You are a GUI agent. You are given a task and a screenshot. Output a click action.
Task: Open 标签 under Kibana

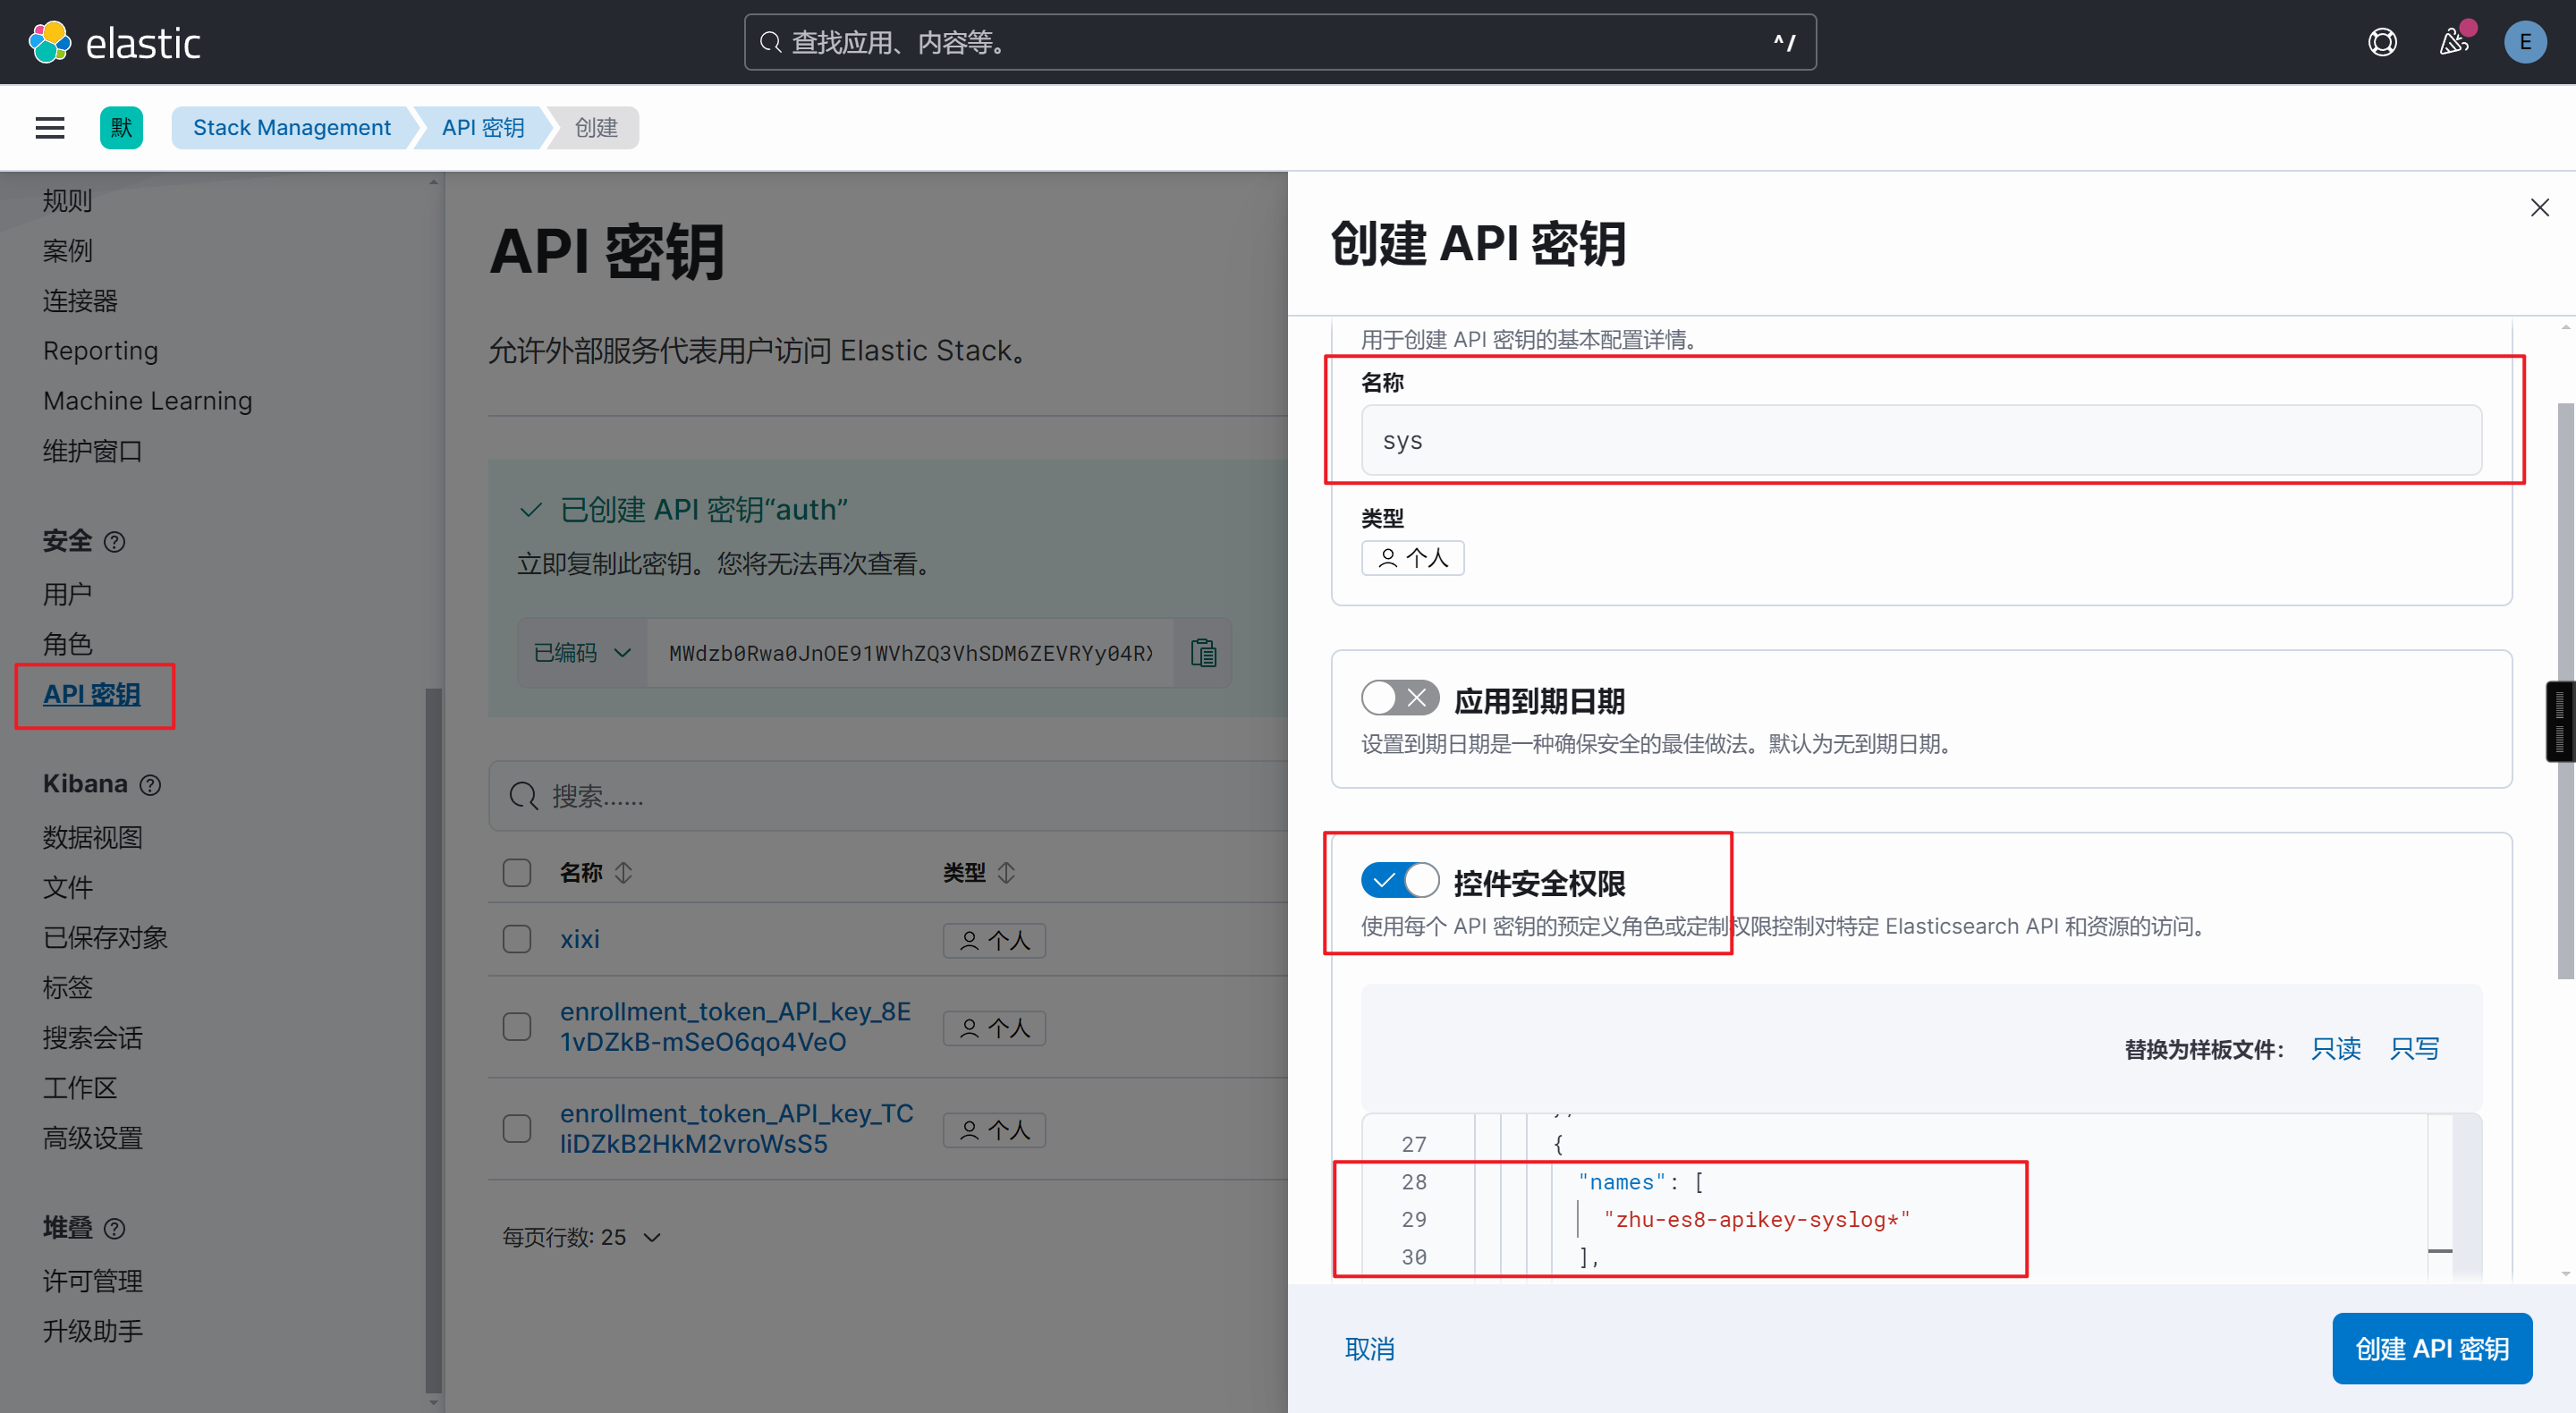[x=67, y=987]
